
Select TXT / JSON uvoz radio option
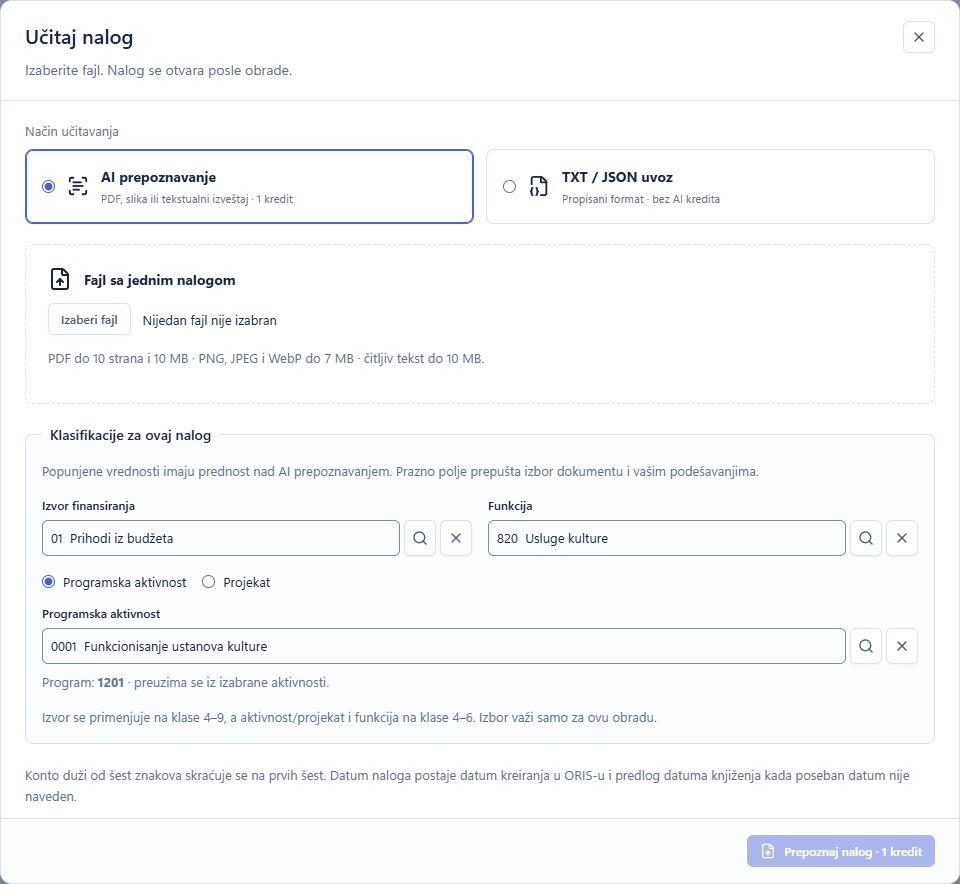point(509,186)
